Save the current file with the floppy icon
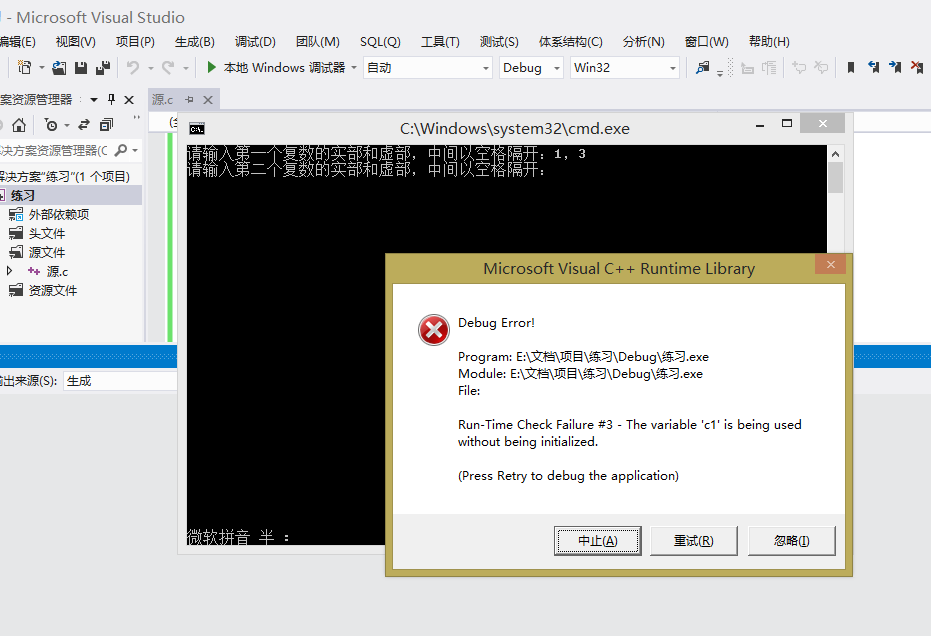The height and width of the screenshot is (636, 931). point(81,68)
